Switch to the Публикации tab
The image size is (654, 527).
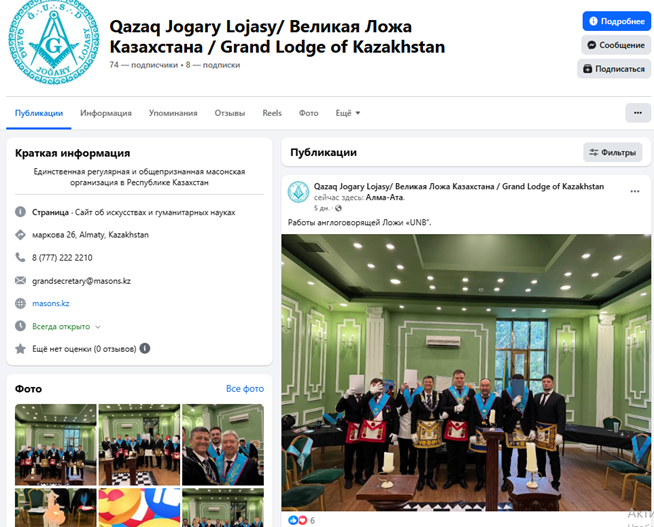tap(39, 113)
